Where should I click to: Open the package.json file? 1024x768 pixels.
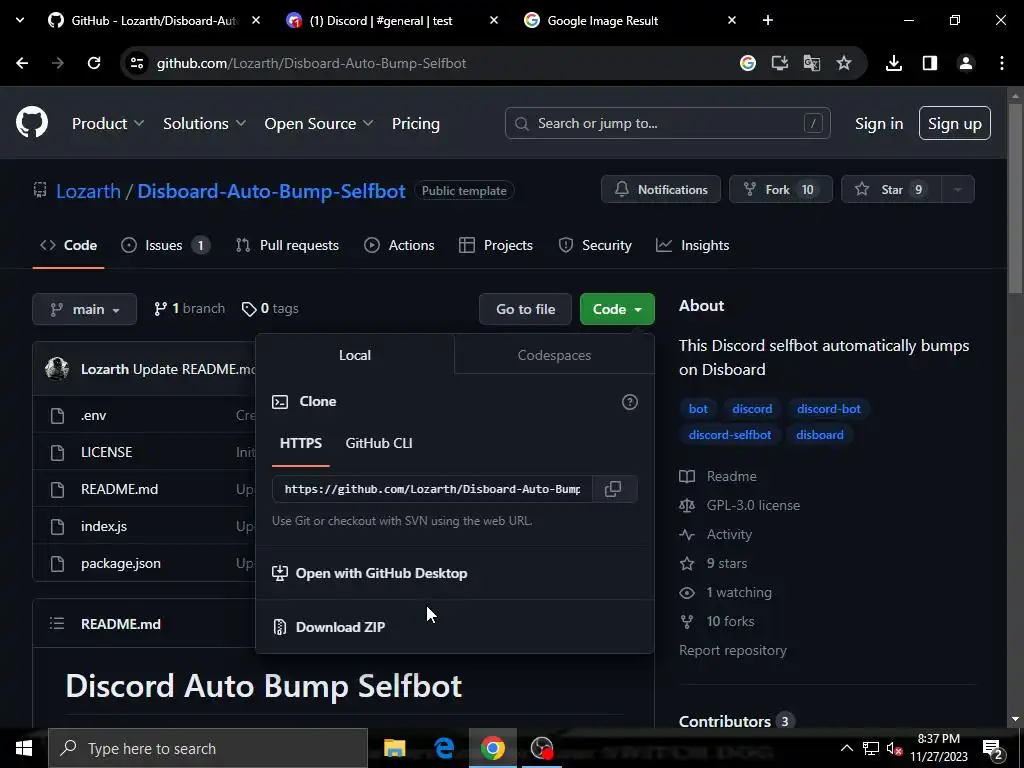[121, 563]
